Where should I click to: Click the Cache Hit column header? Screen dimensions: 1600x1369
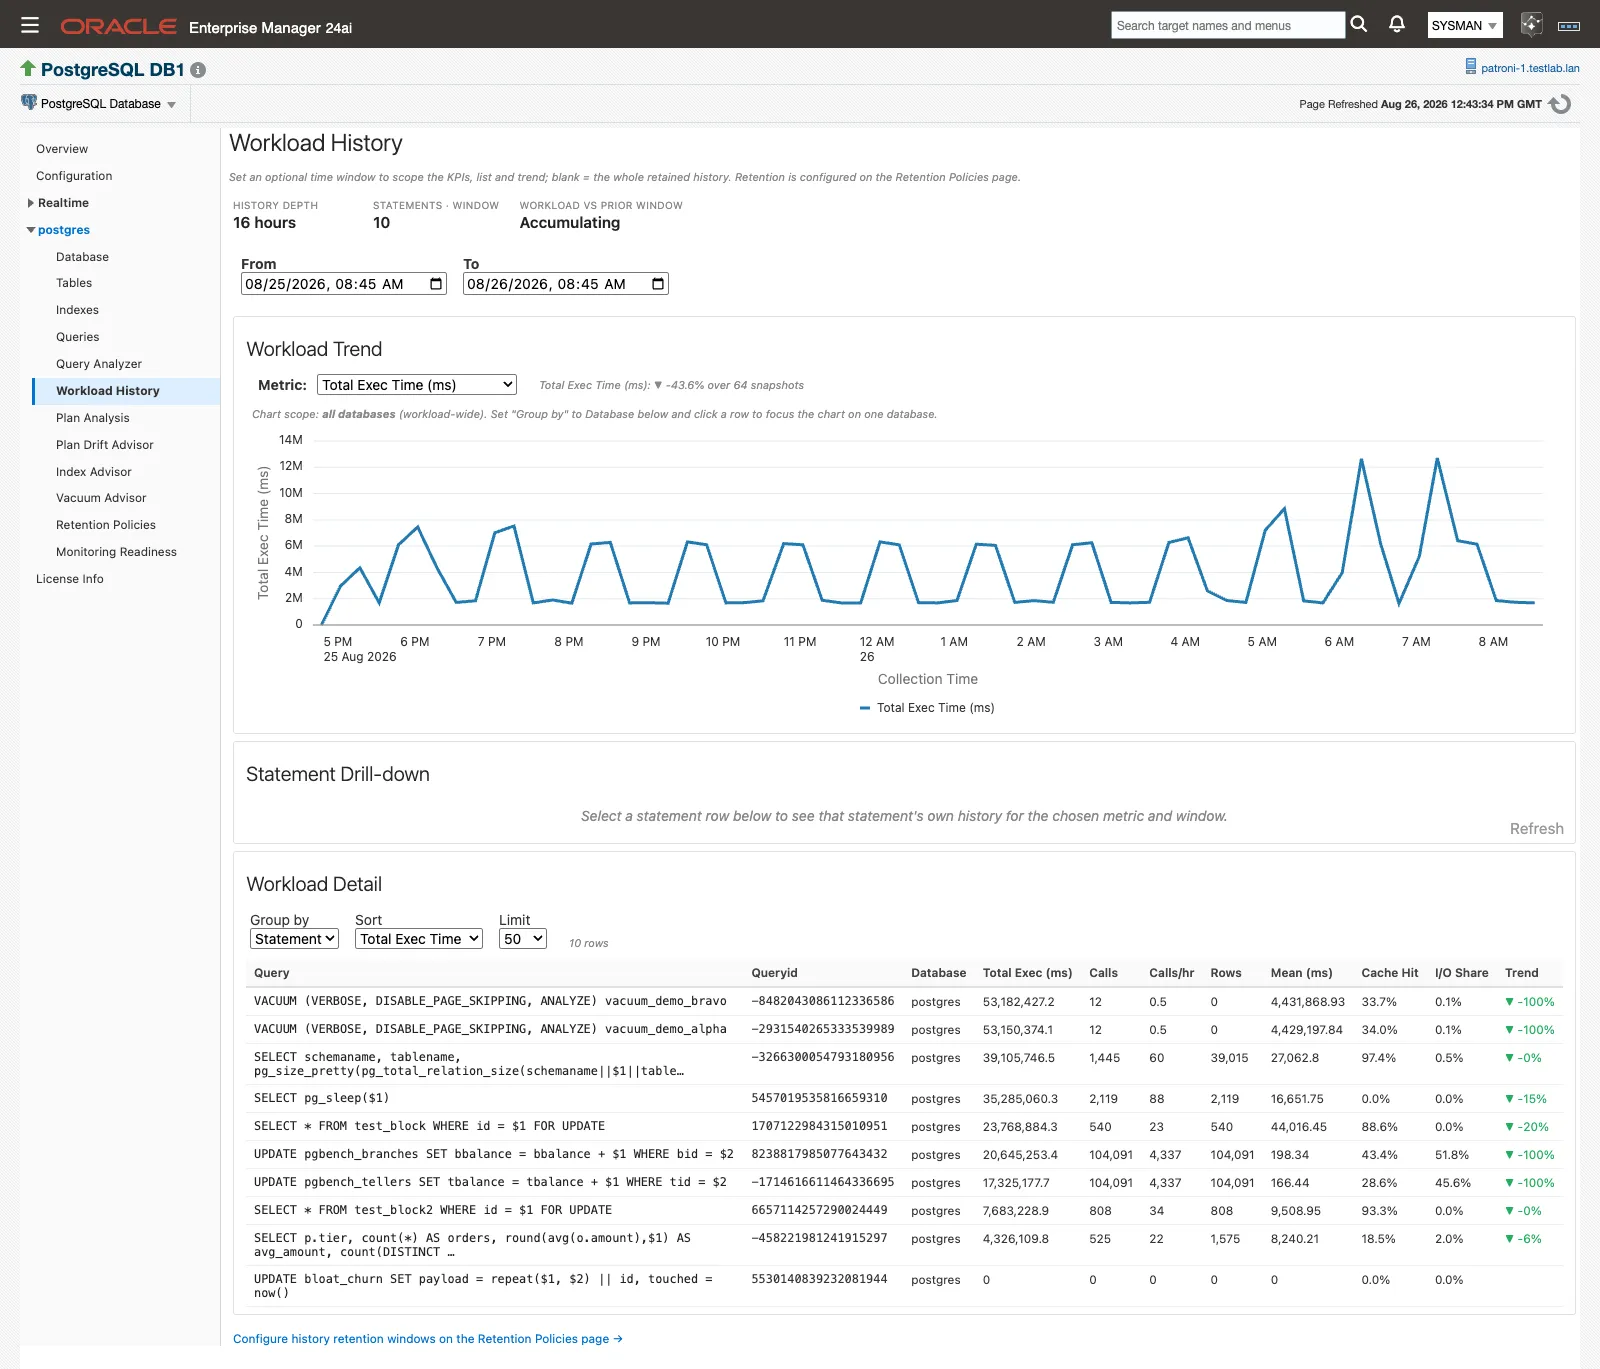tap(1389, 973)
